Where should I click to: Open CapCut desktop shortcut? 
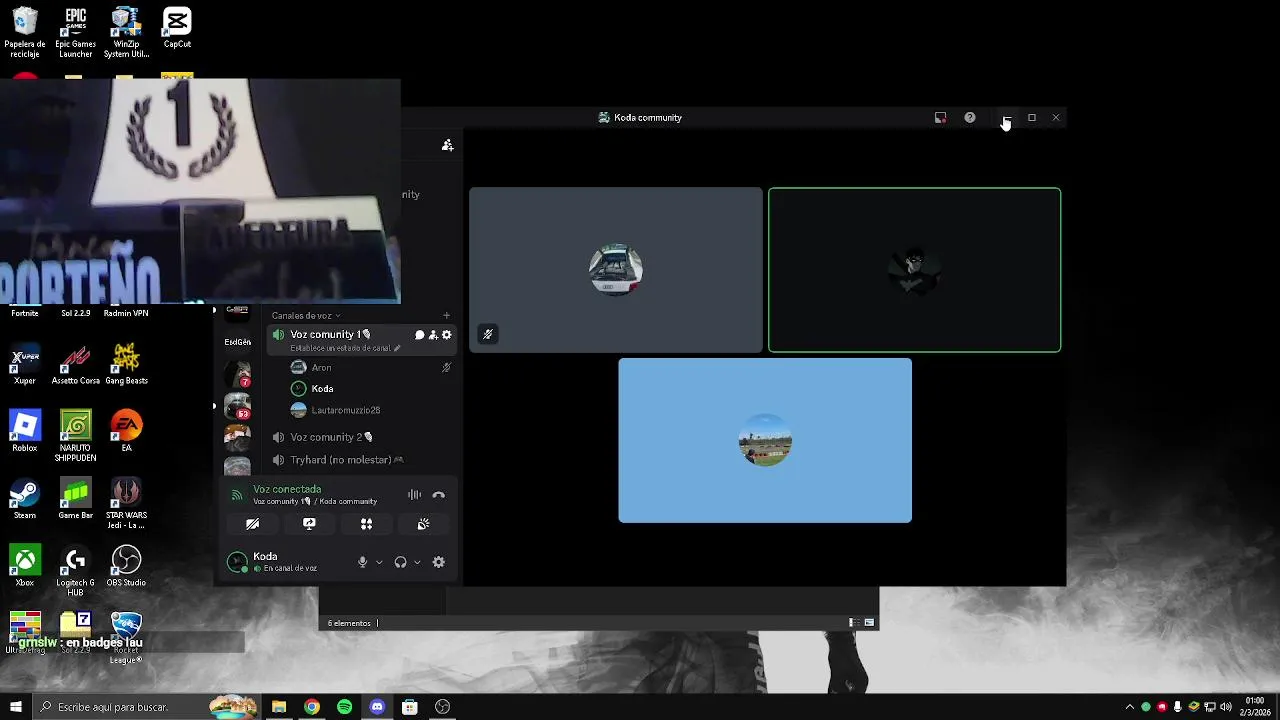pyautogui.click(x=177, y=27)
